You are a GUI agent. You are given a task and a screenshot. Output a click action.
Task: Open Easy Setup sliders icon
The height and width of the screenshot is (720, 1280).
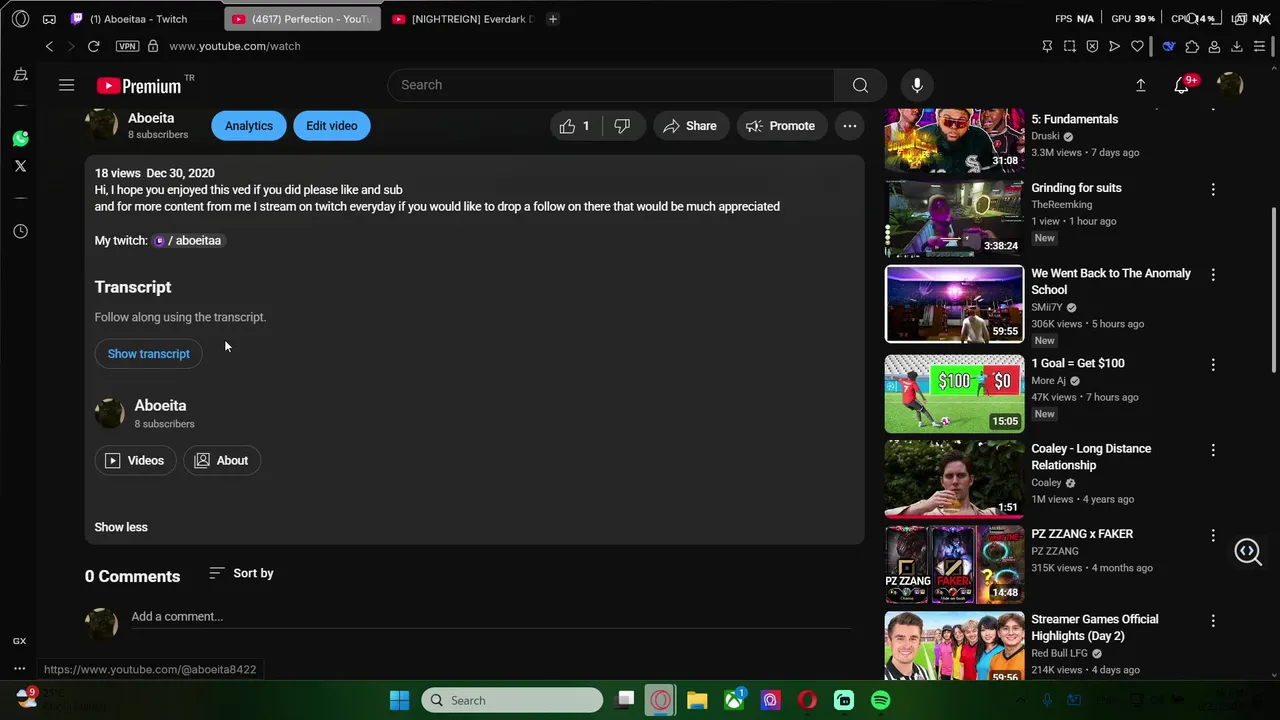click(1260, 46)
